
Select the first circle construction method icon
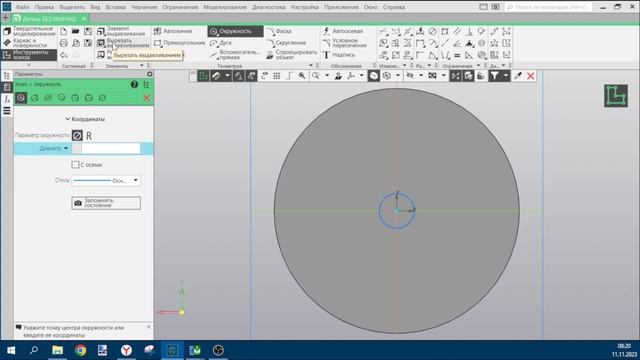point(21,98)
